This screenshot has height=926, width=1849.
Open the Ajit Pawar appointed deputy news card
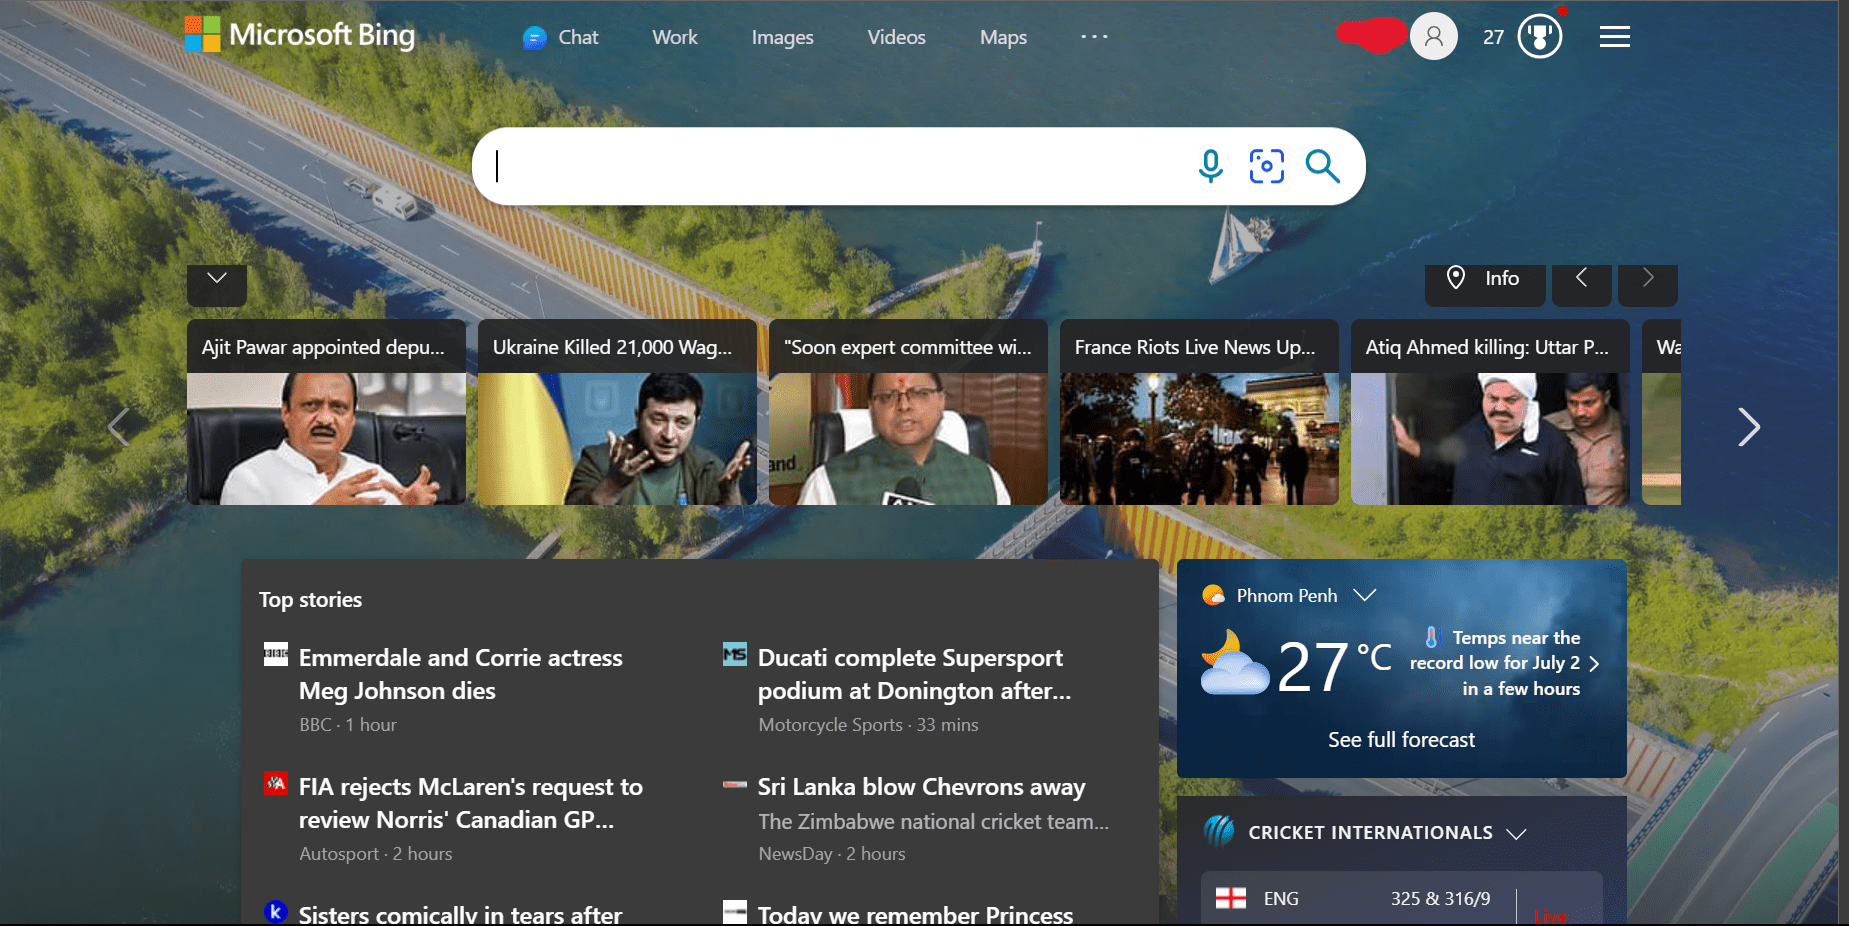(326, 412)
